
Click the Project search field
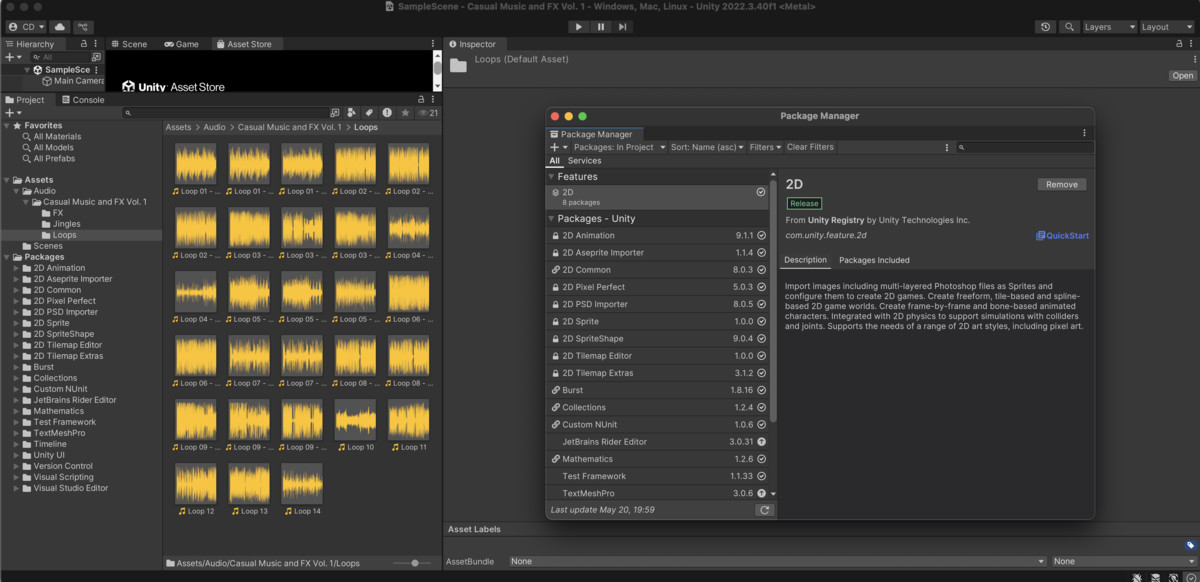(225, 113)
